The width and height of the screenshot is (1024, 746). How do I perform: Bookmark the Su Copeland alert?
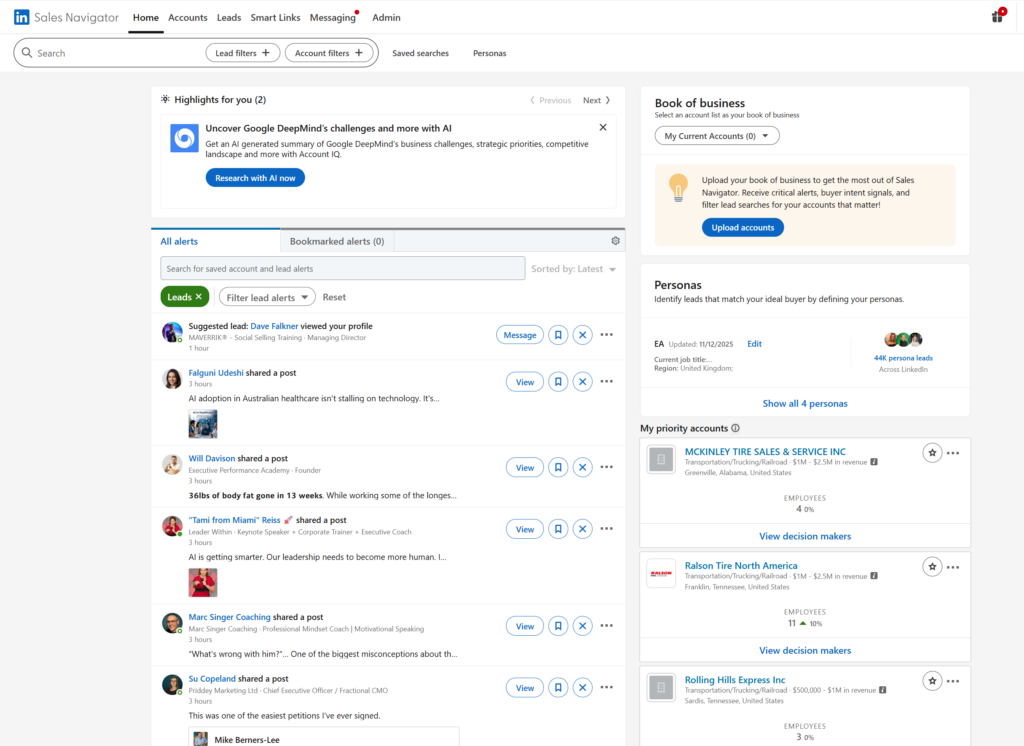click(x=558, y=688)
